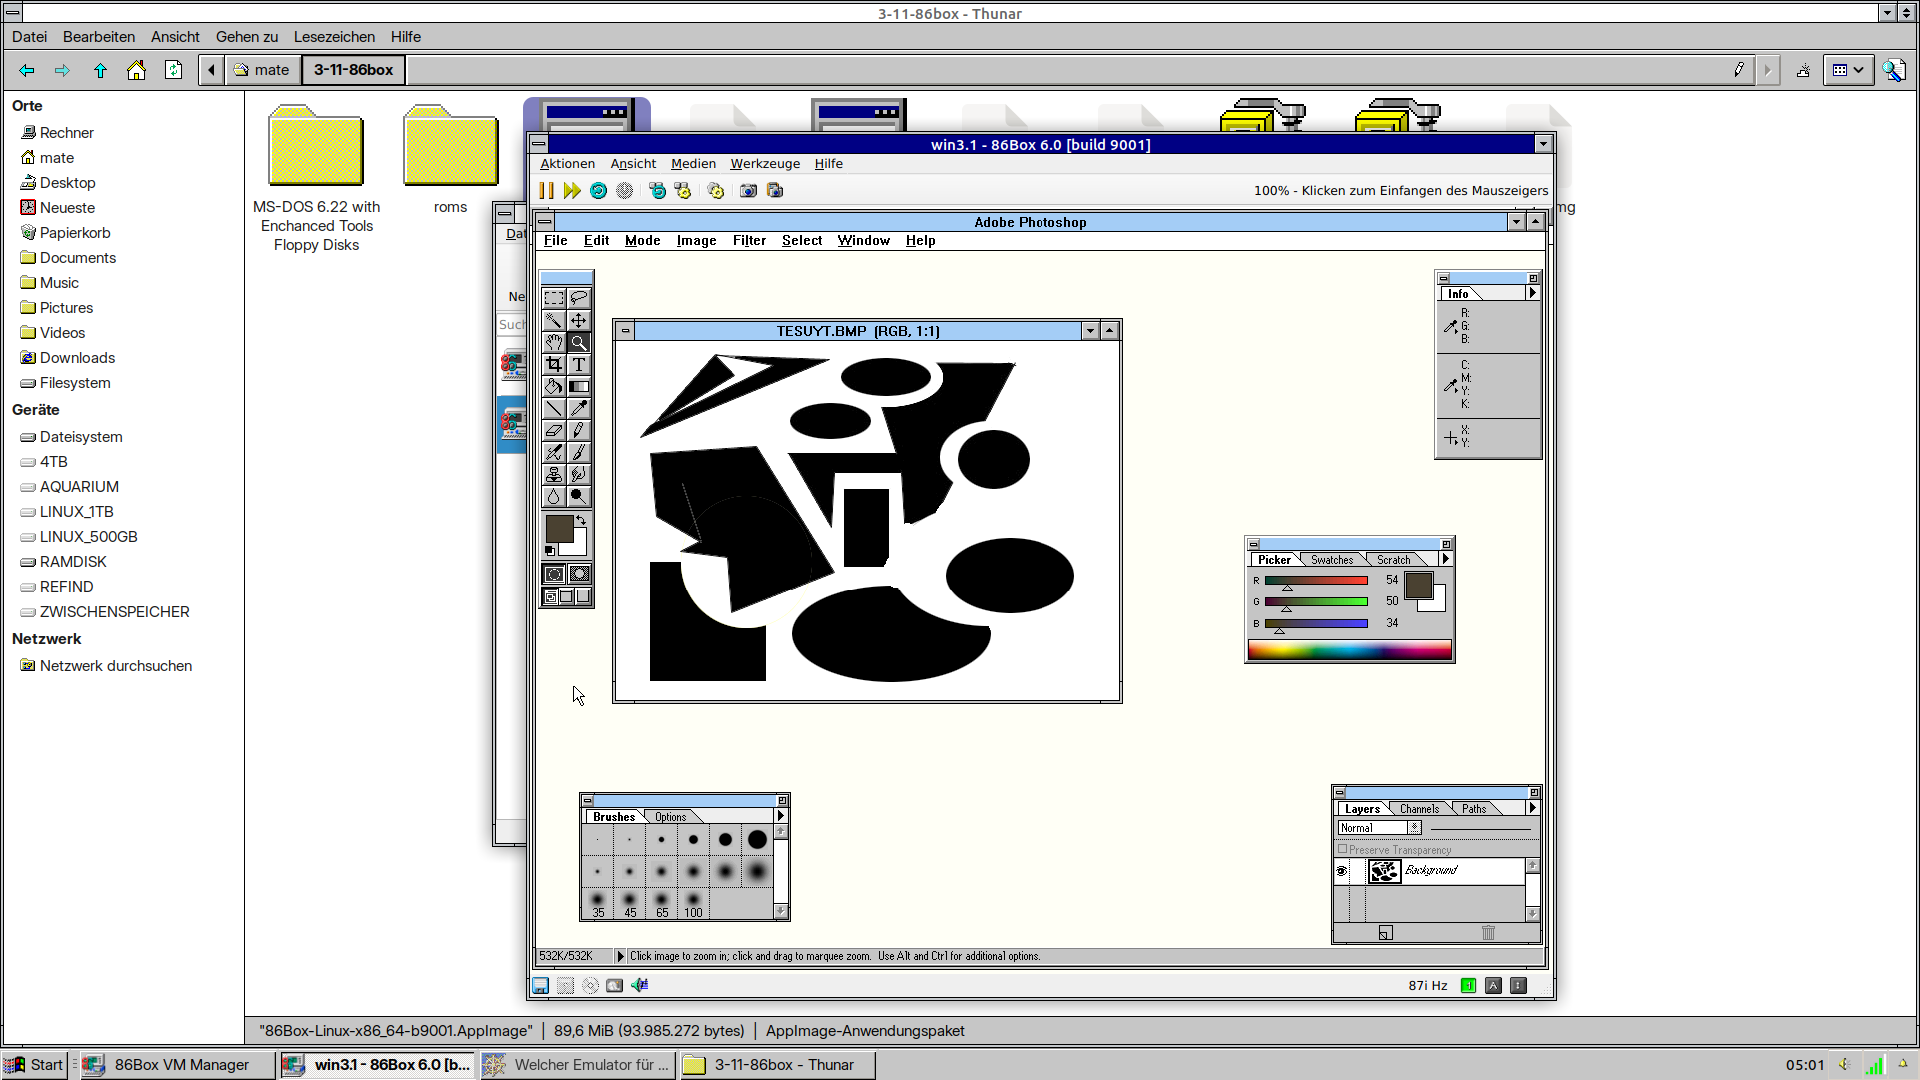
Task: Open Info palette menu arrow
Action: pos(1532,293)
